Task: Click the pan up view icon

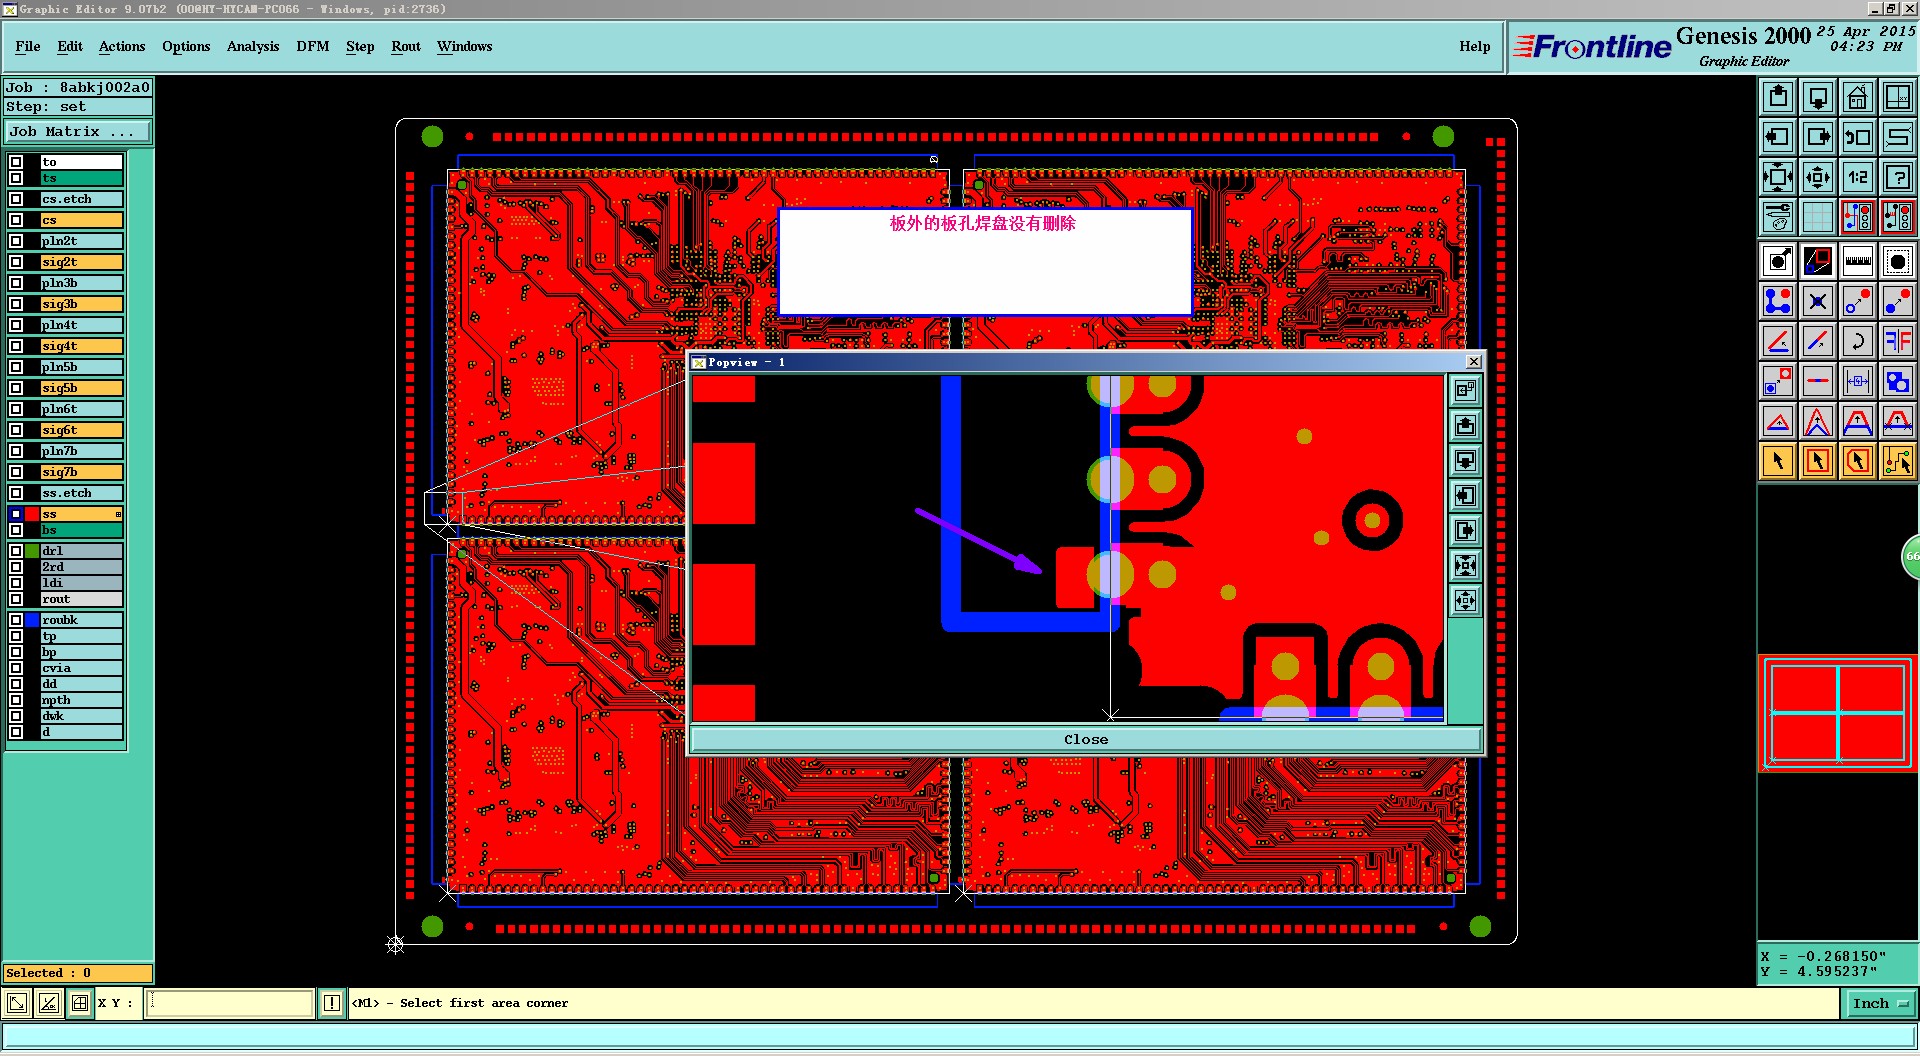Action: (x=1778, y=97)
